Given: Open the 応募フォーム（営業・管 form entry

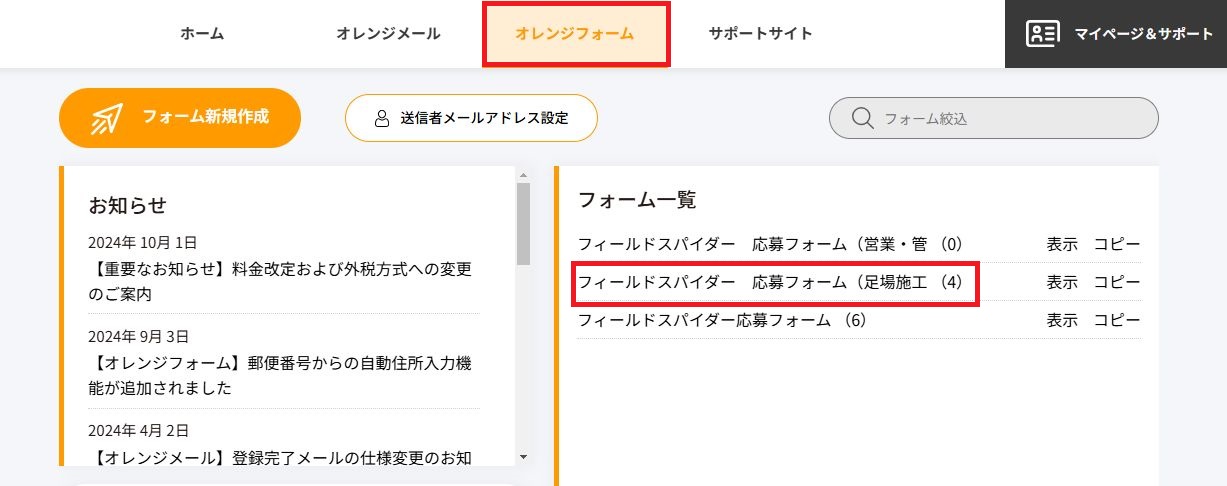Looking at the screenshot, I should (x=769, y=244).
